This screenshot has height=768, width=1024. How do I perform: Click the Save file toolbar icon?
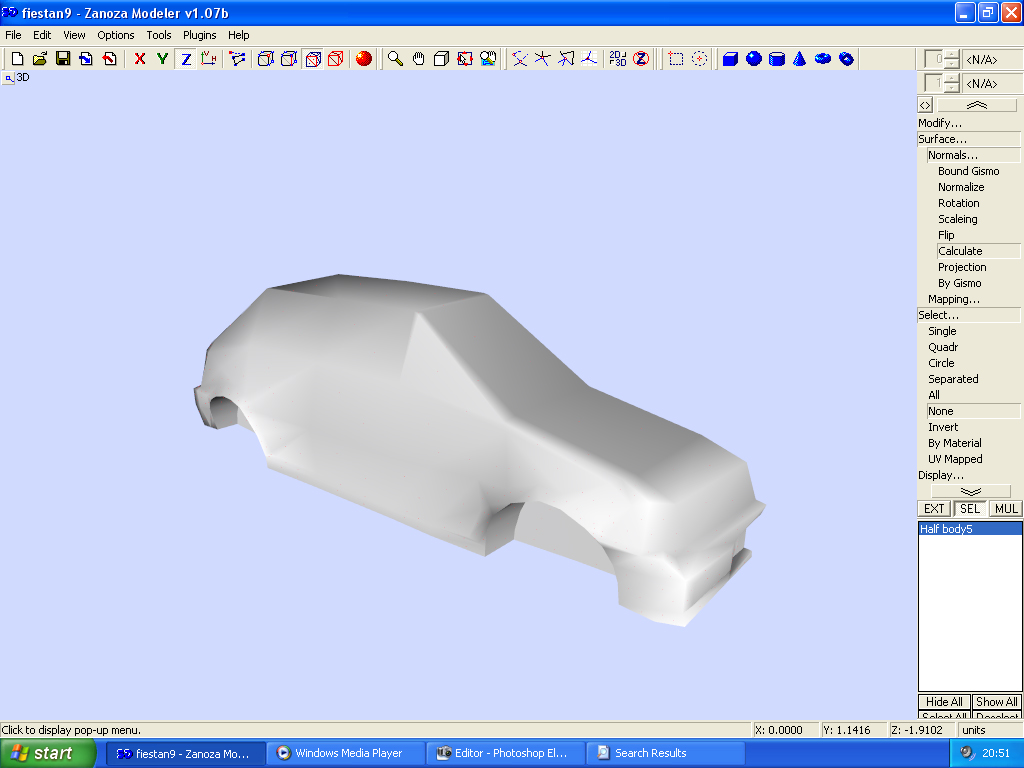click(x=63, y=59)
